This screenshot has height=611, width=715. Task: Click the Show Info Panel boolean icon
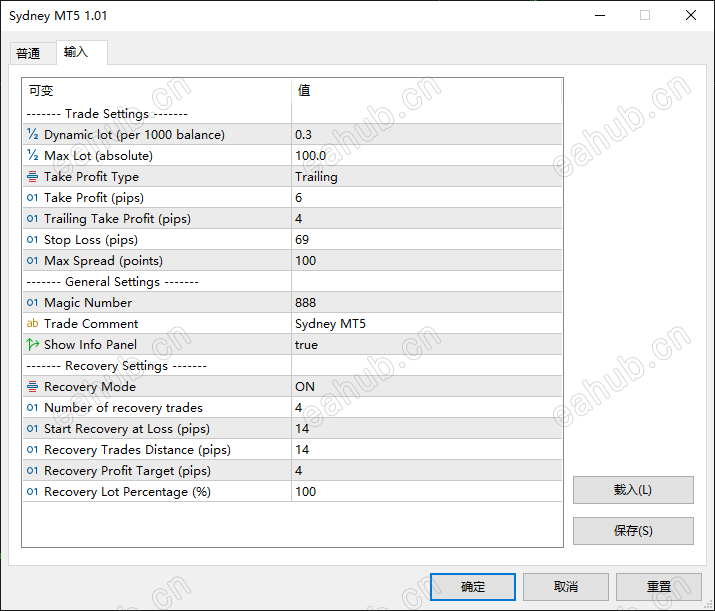click(x=32, y=344)
